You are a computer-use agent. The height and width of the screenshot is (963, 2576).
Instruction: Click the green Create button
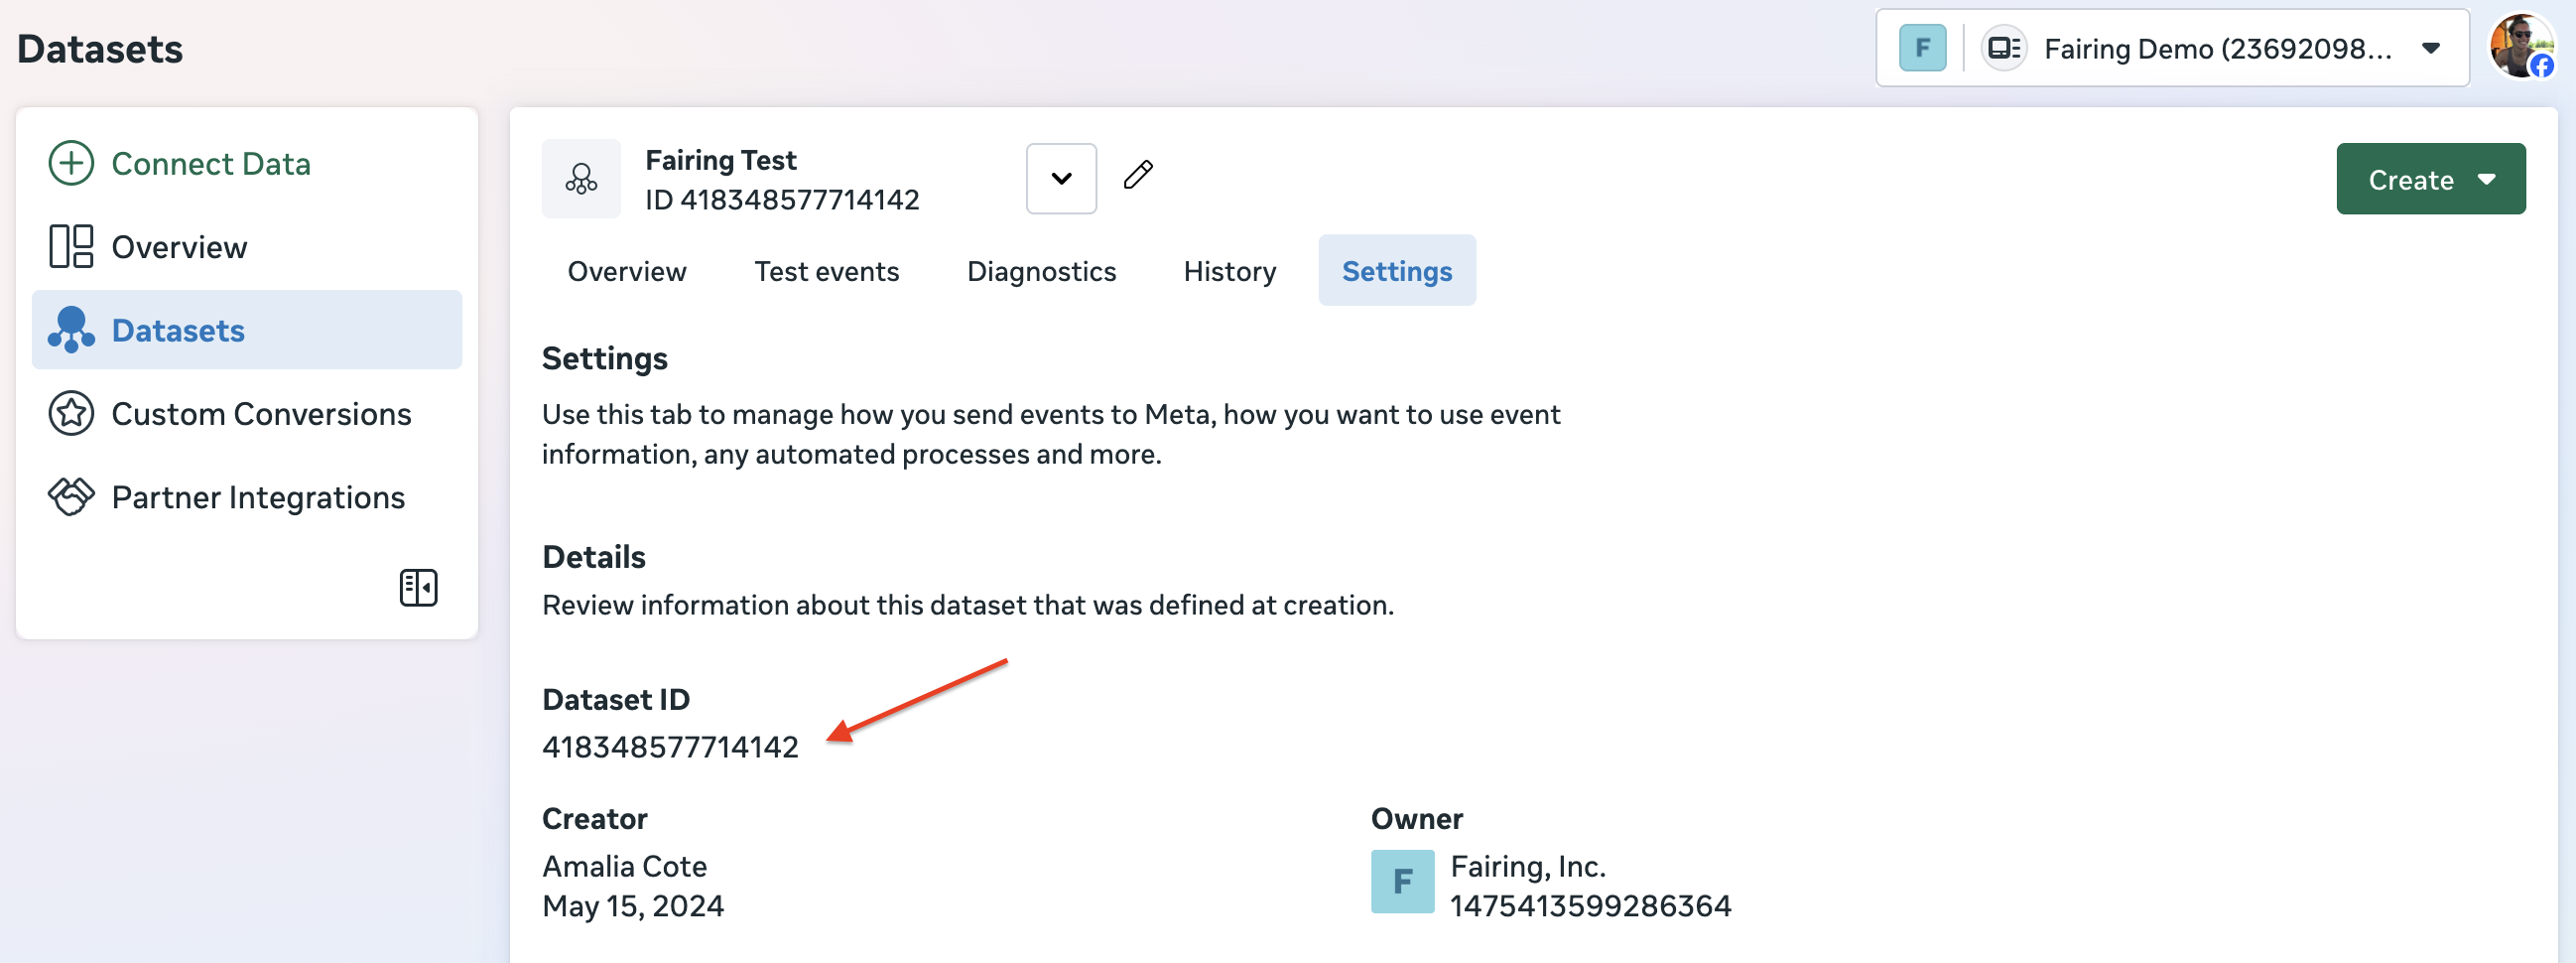[x=2430, y=179]
